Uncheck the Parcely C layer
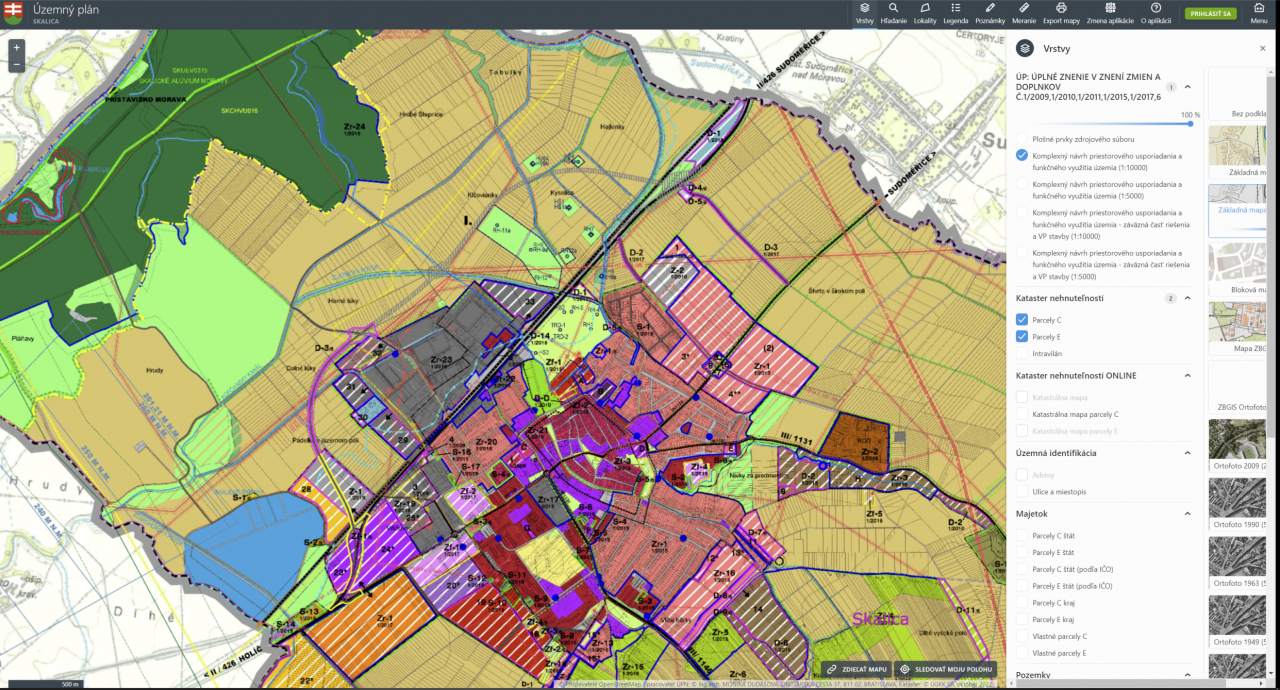Image resolution: width=1280 pixels, height=690 pixels. coord(1022,320)
